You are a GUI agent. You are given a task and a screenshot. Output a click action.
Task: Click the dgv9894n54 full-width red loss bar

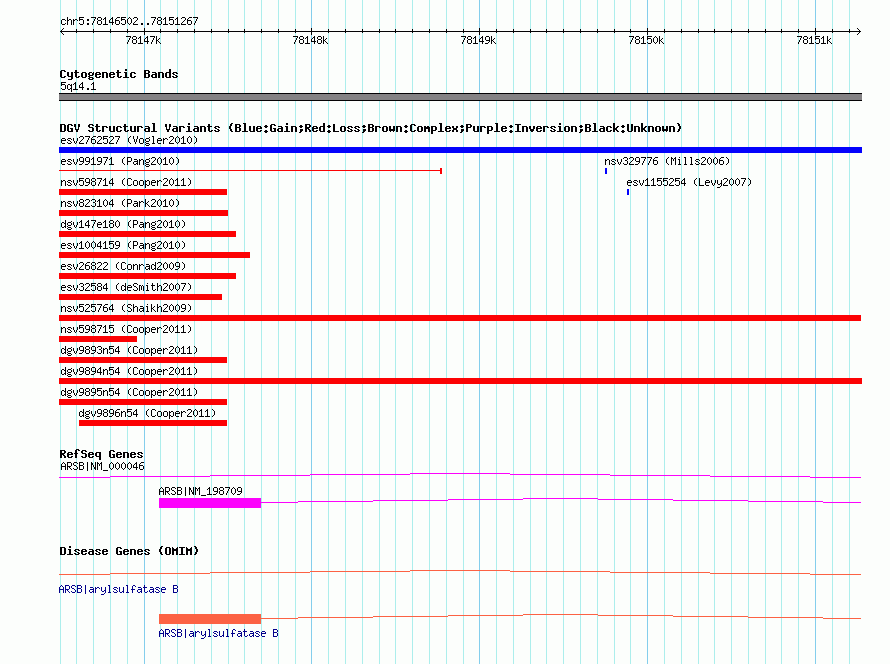pyautogui.click(x=460, y=381)
